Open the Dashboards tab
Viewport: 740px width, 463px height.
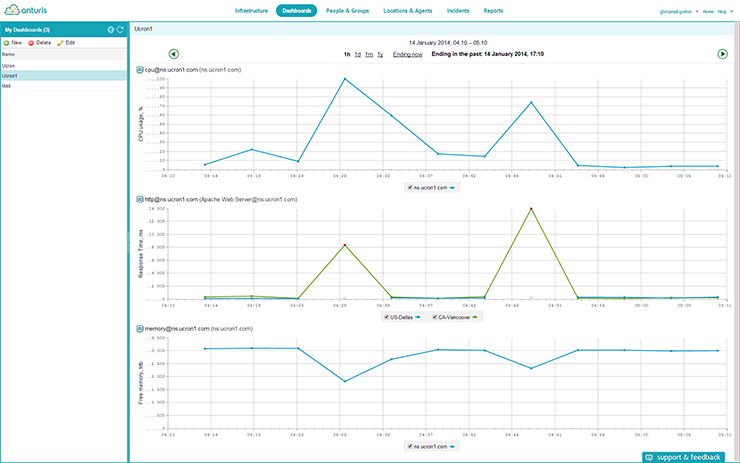tap(296, 10)
